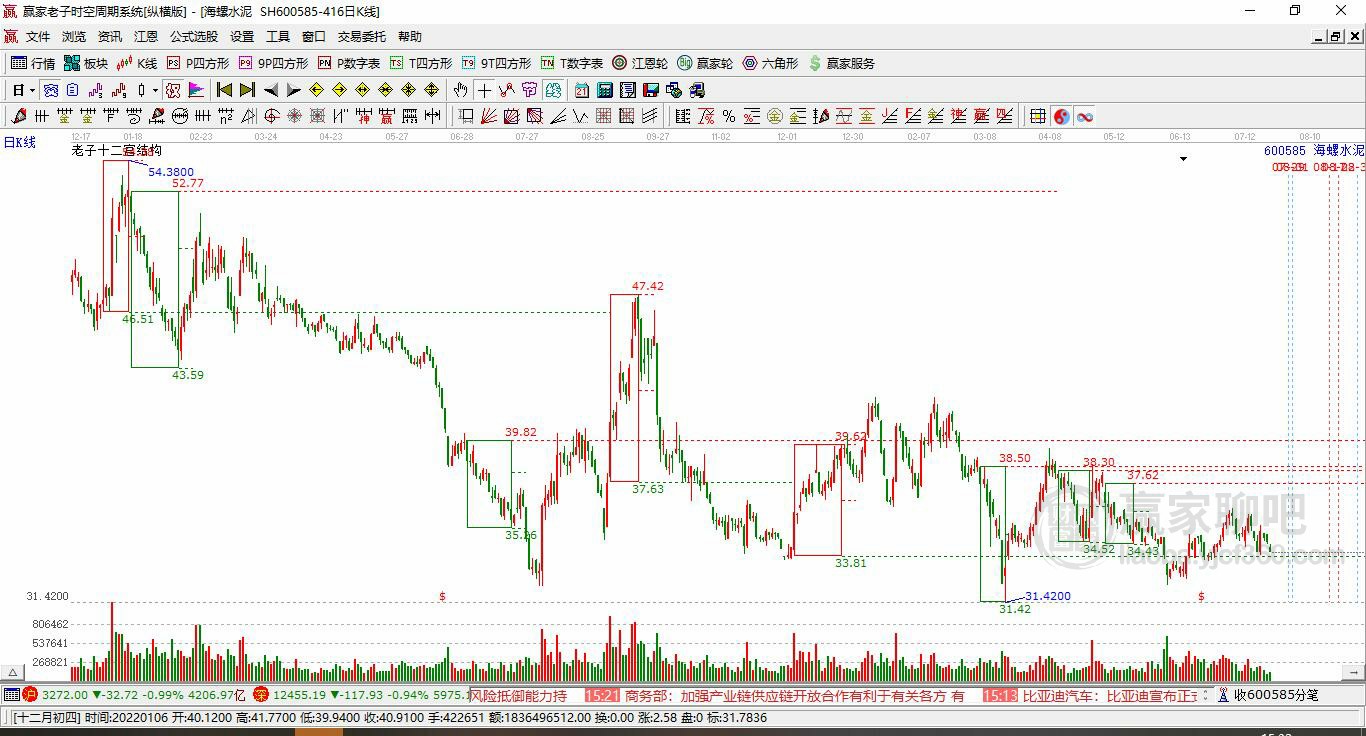Open the 板块 sector view

tap(86, 63)
